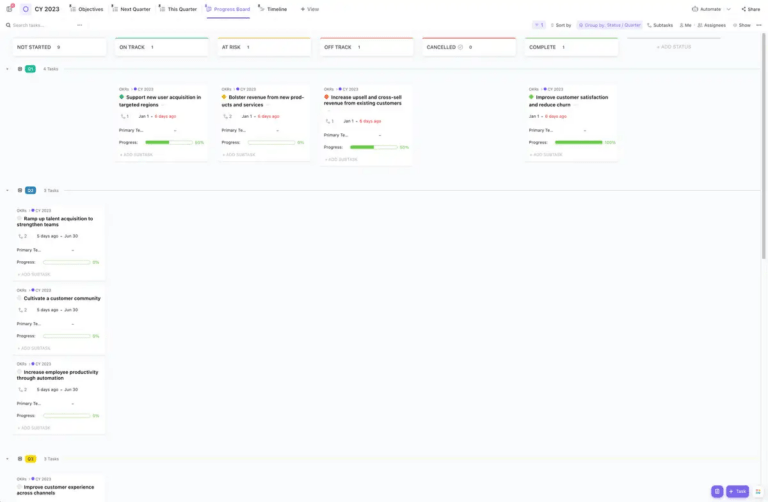Select the Progress Board tab
The image size is (768, 502).
(x=228, y=9)
